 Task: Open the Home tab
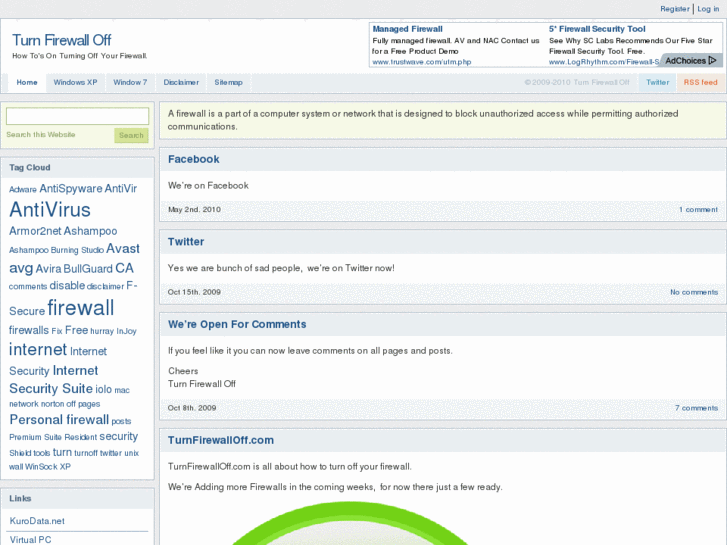pyautogui.click(x=27, y=82)
